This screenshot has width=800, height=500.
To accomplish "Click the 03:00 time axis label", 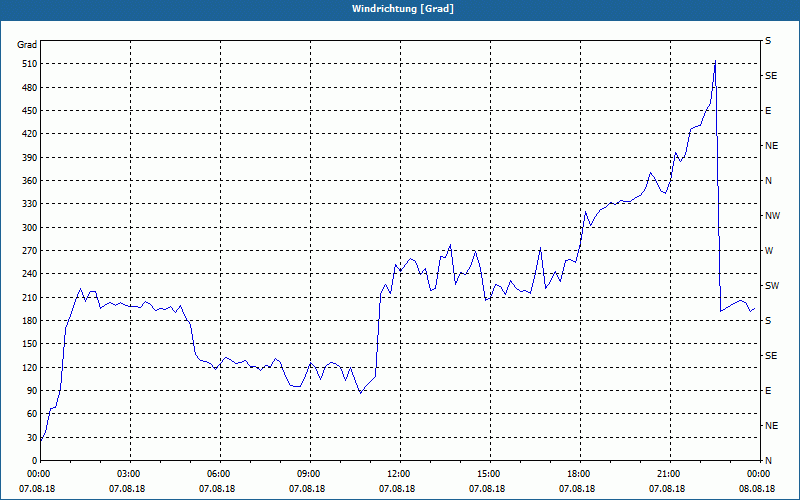I will [x=130, y=474].
